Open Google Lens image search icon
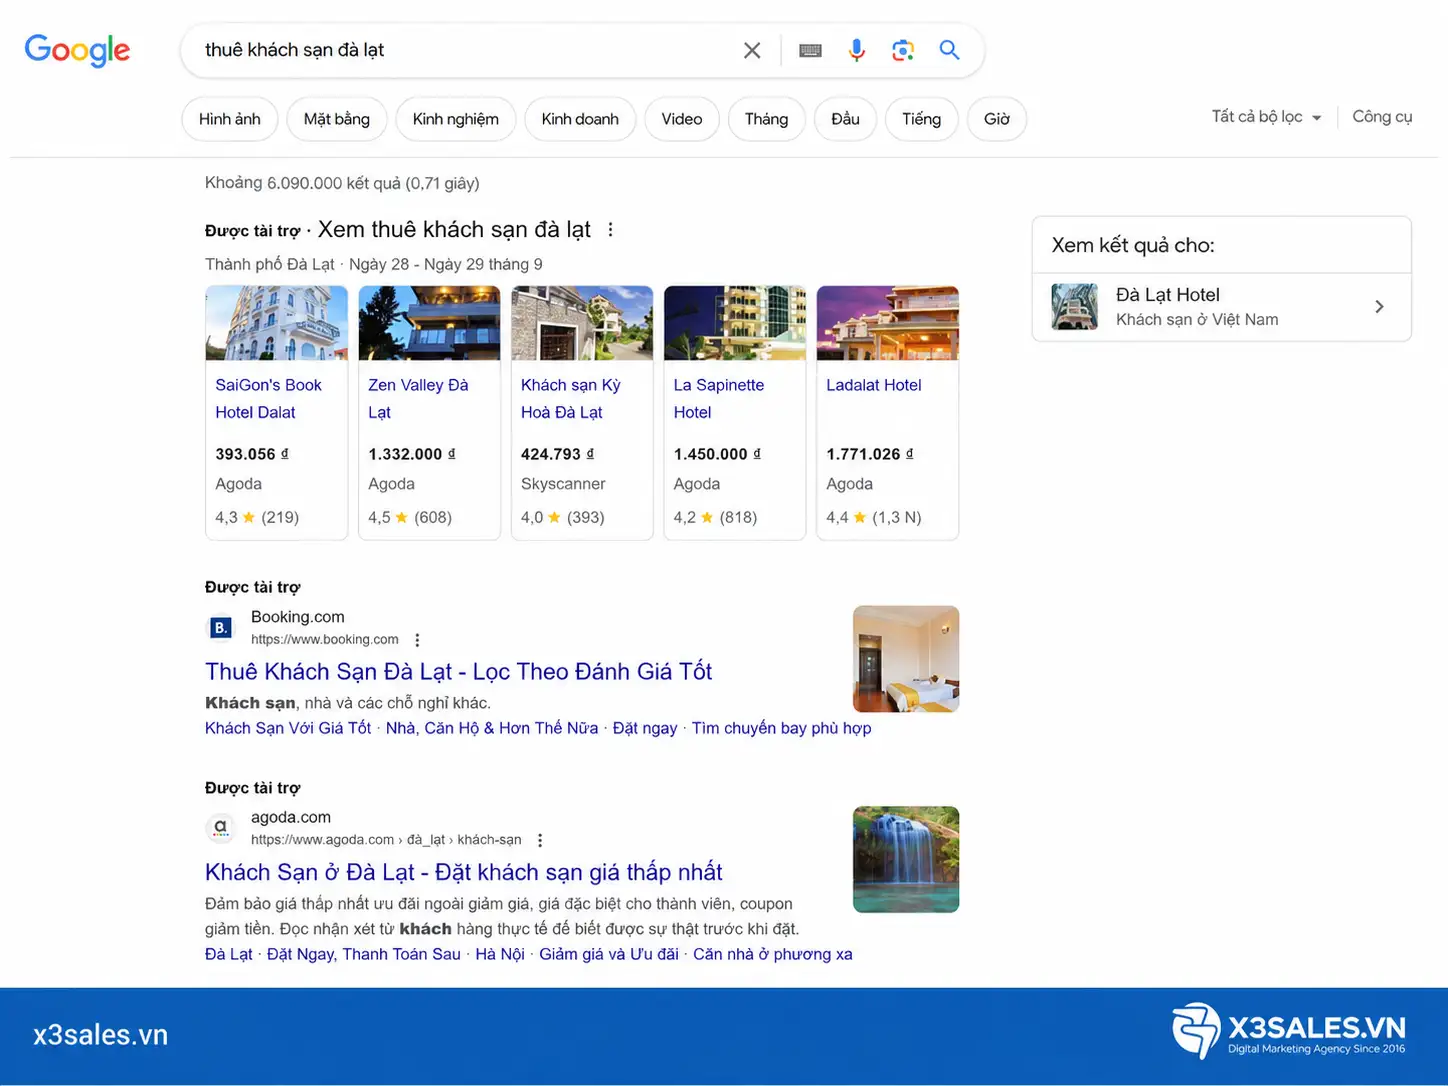The width and height of the screenshot is (1448, 1086). pos(903,50)
